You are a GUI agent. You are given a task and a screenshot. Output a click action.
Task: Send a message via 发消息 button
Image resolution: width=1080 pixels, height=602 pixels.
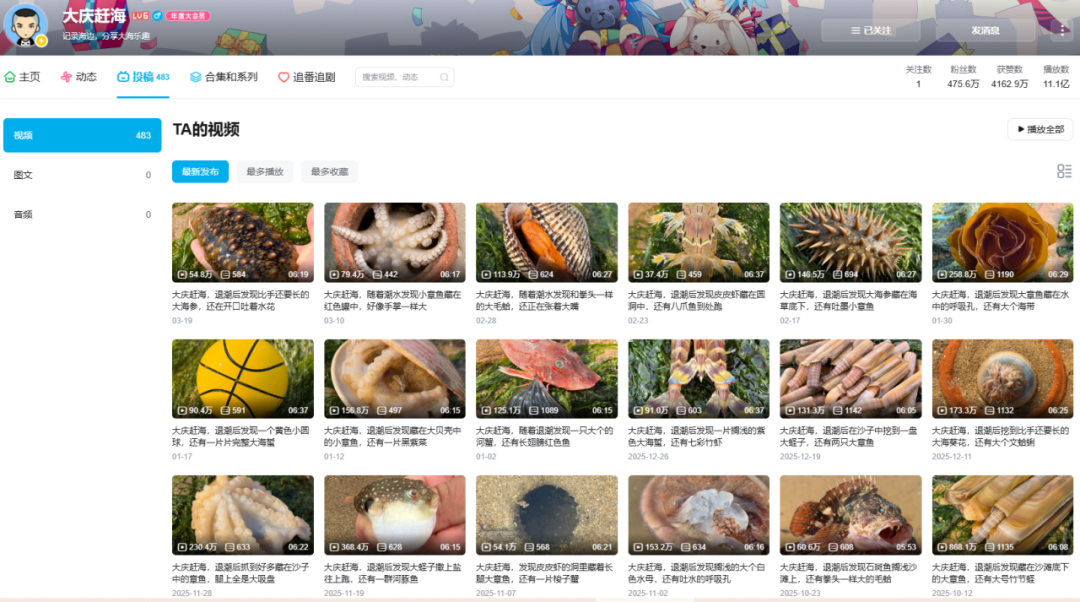coord(985,30)
